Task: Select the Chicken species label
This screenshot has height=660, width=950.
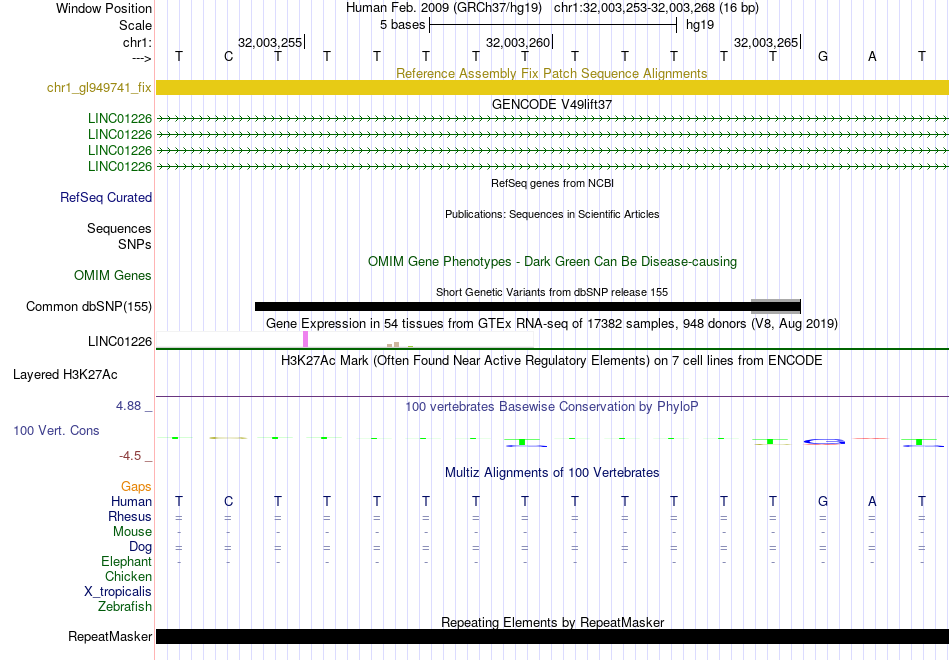Action: (128, 576)
